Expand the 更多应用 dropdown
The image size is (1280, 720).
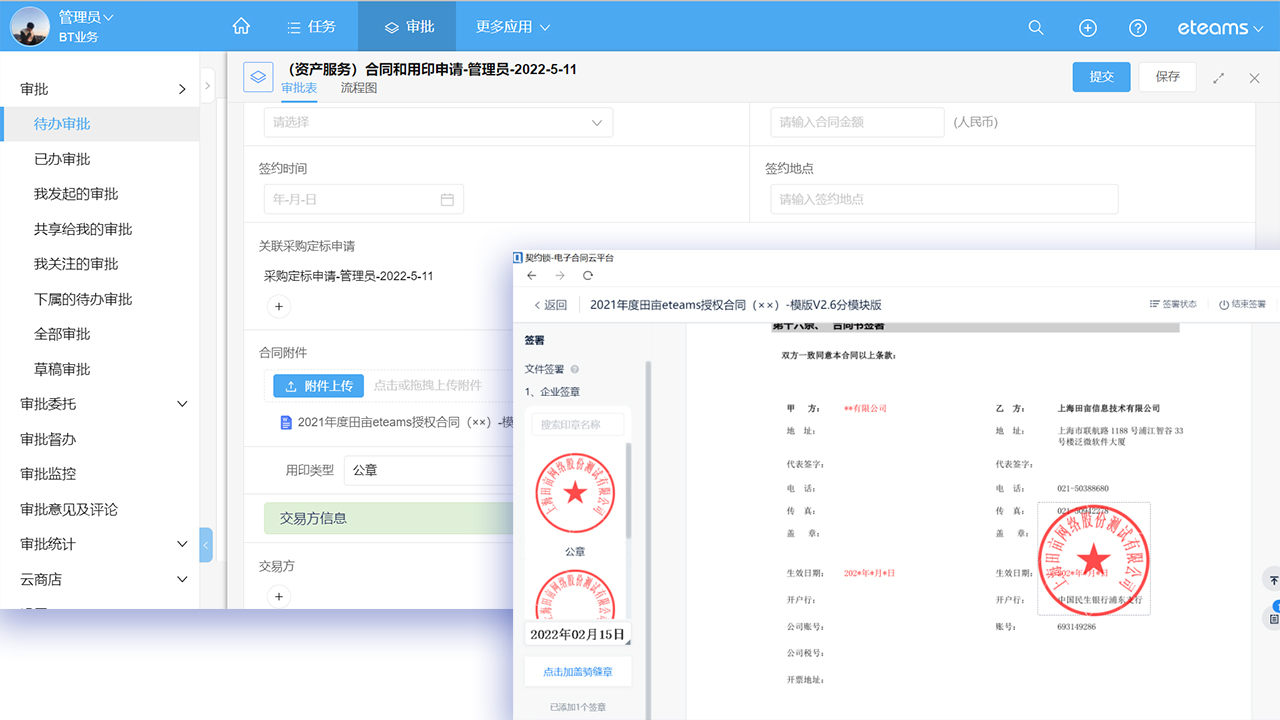click(513, 27)
